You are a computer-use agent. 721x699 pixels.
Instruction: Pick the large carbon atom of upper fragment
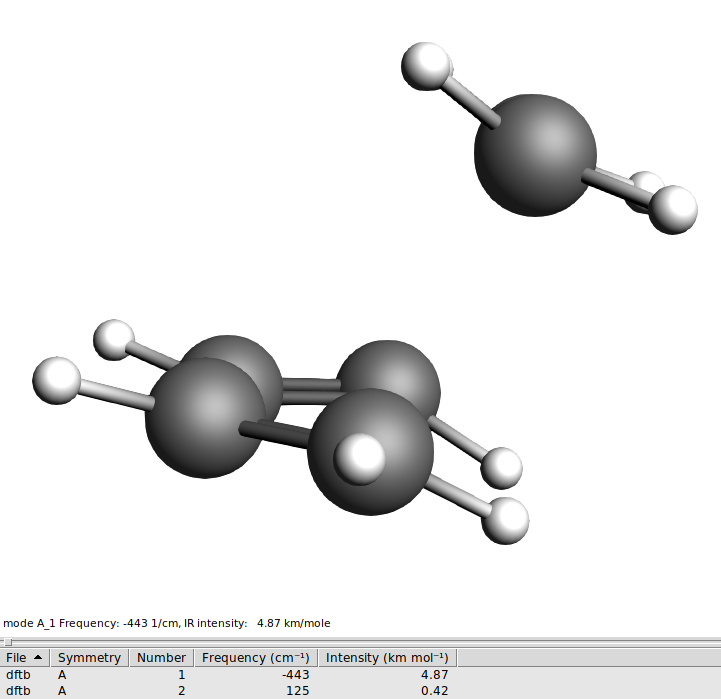click(x=534, y=155)
